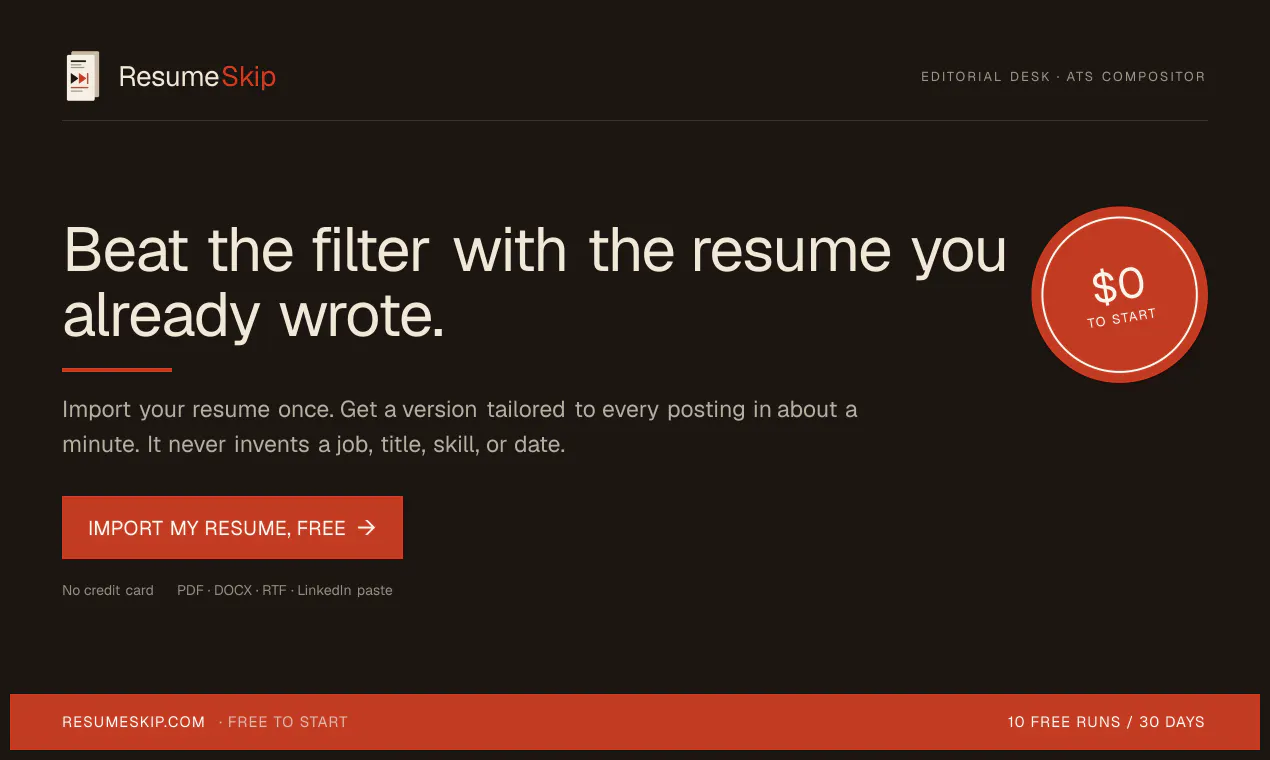Viewport: 1270px width, 760px height.
Task: Click the 'Beat the filter' headline
Action: tap(535, 282)
